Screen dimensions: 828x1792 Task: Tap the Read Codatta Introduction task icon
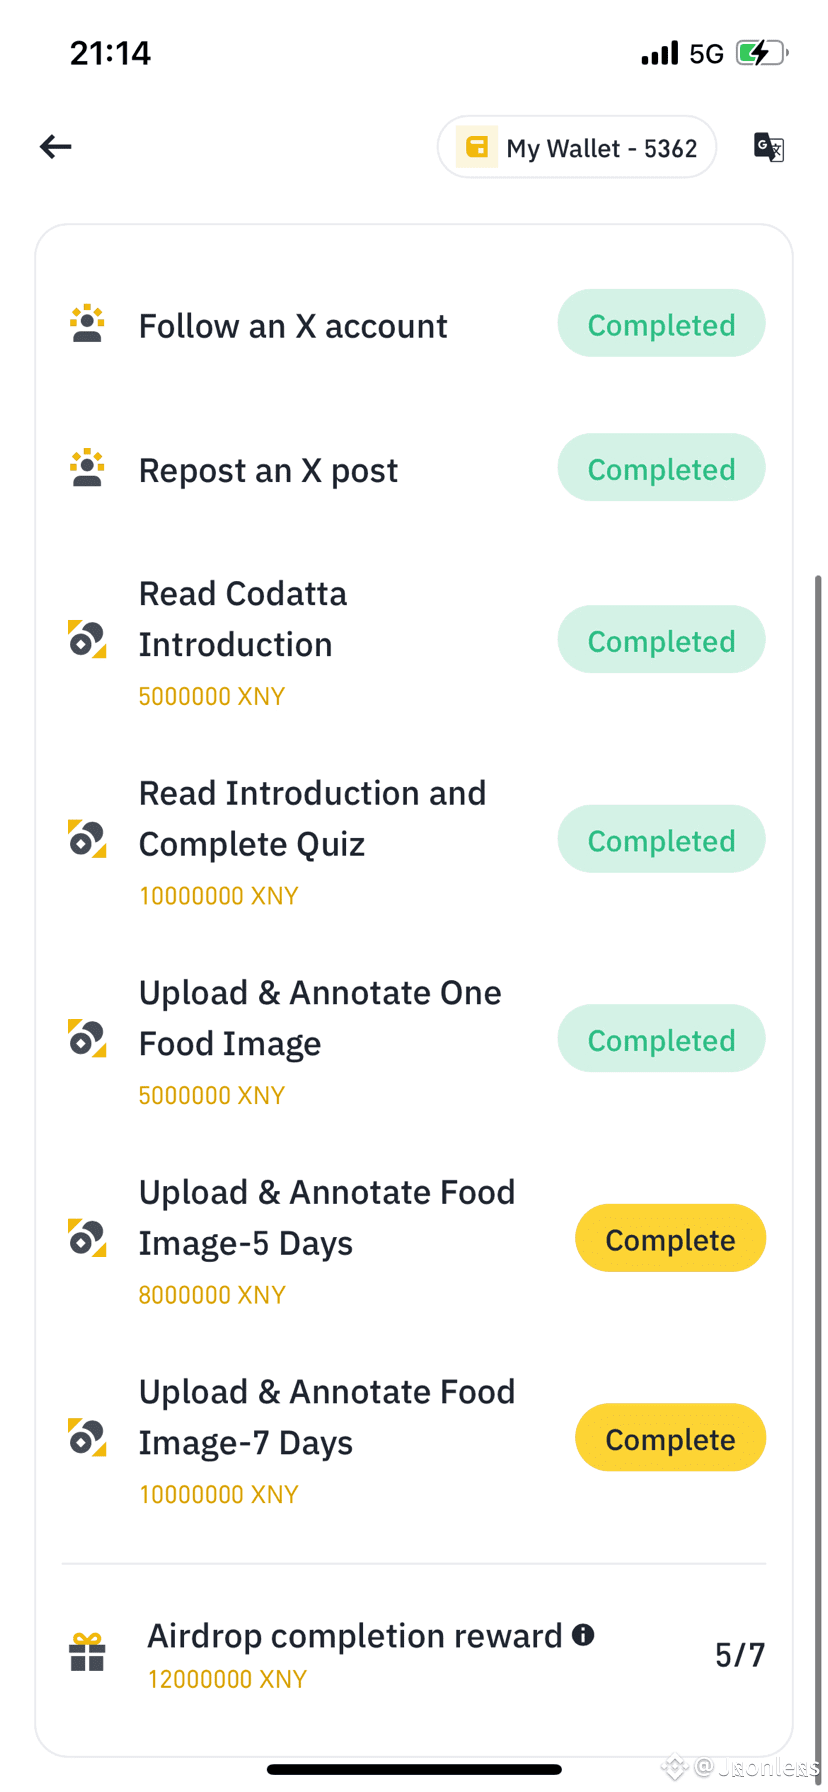pos(88,639)
